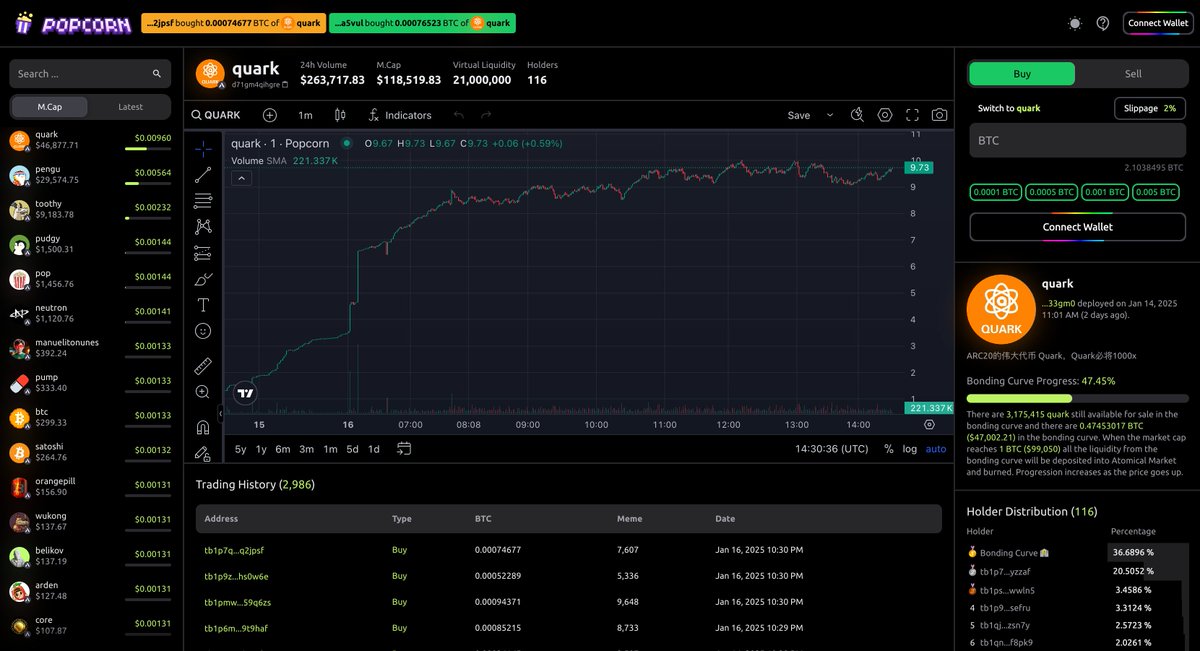Switch to the Buy tab

[1022, 74]
